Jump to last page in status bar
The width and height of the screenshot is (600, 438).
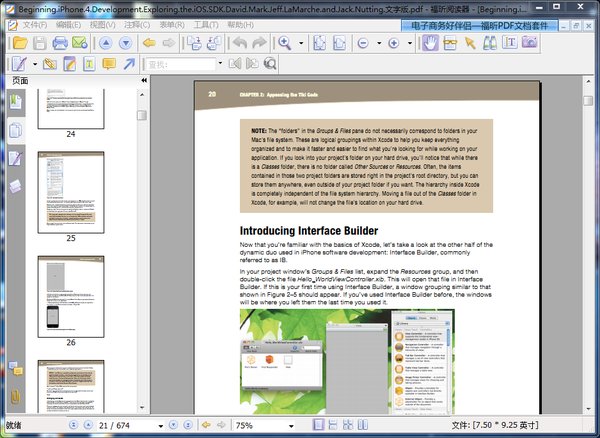(188, 425)
